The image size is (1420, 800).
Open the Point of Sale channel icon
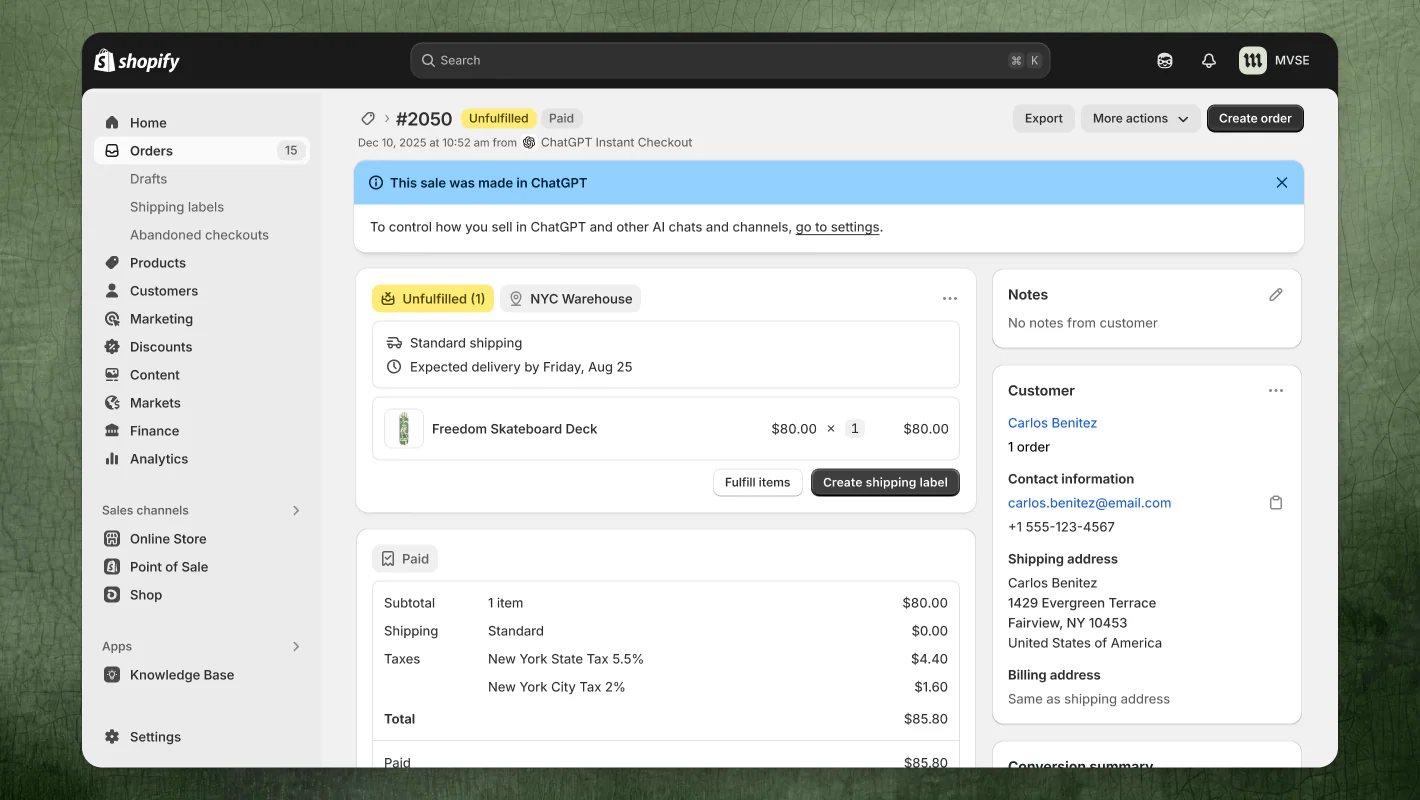[112, 566]
